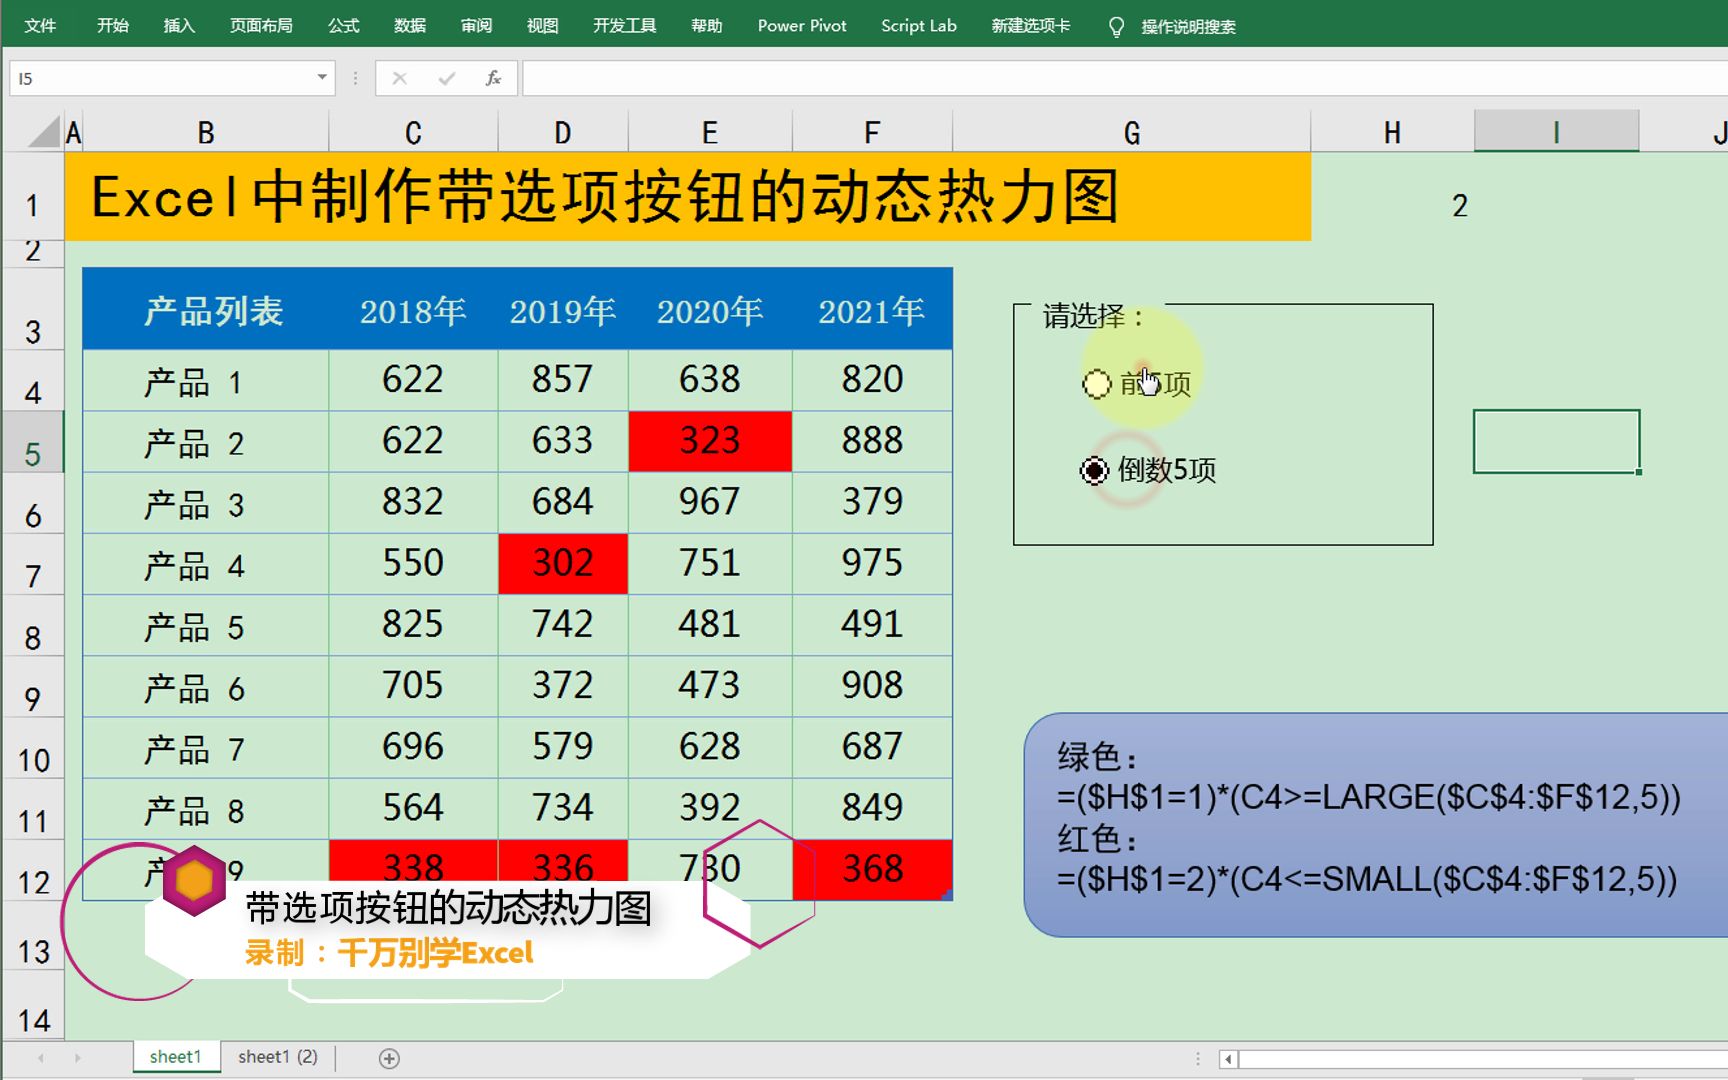1728x1080 pixels.
Task: Click the 操作说明搜索 search box
Action: pos(1188,27)
